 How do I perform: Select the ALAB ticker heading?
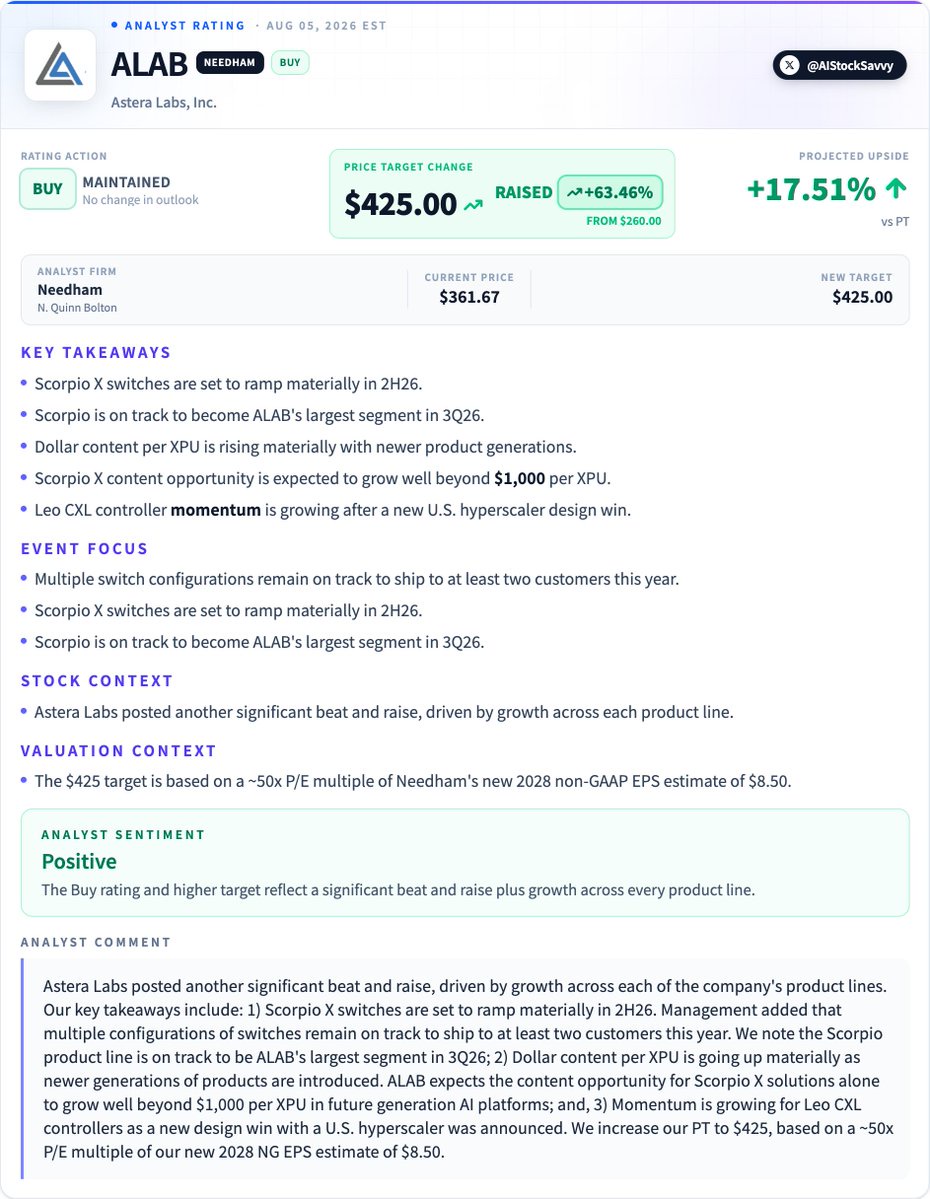coord(149,65)
